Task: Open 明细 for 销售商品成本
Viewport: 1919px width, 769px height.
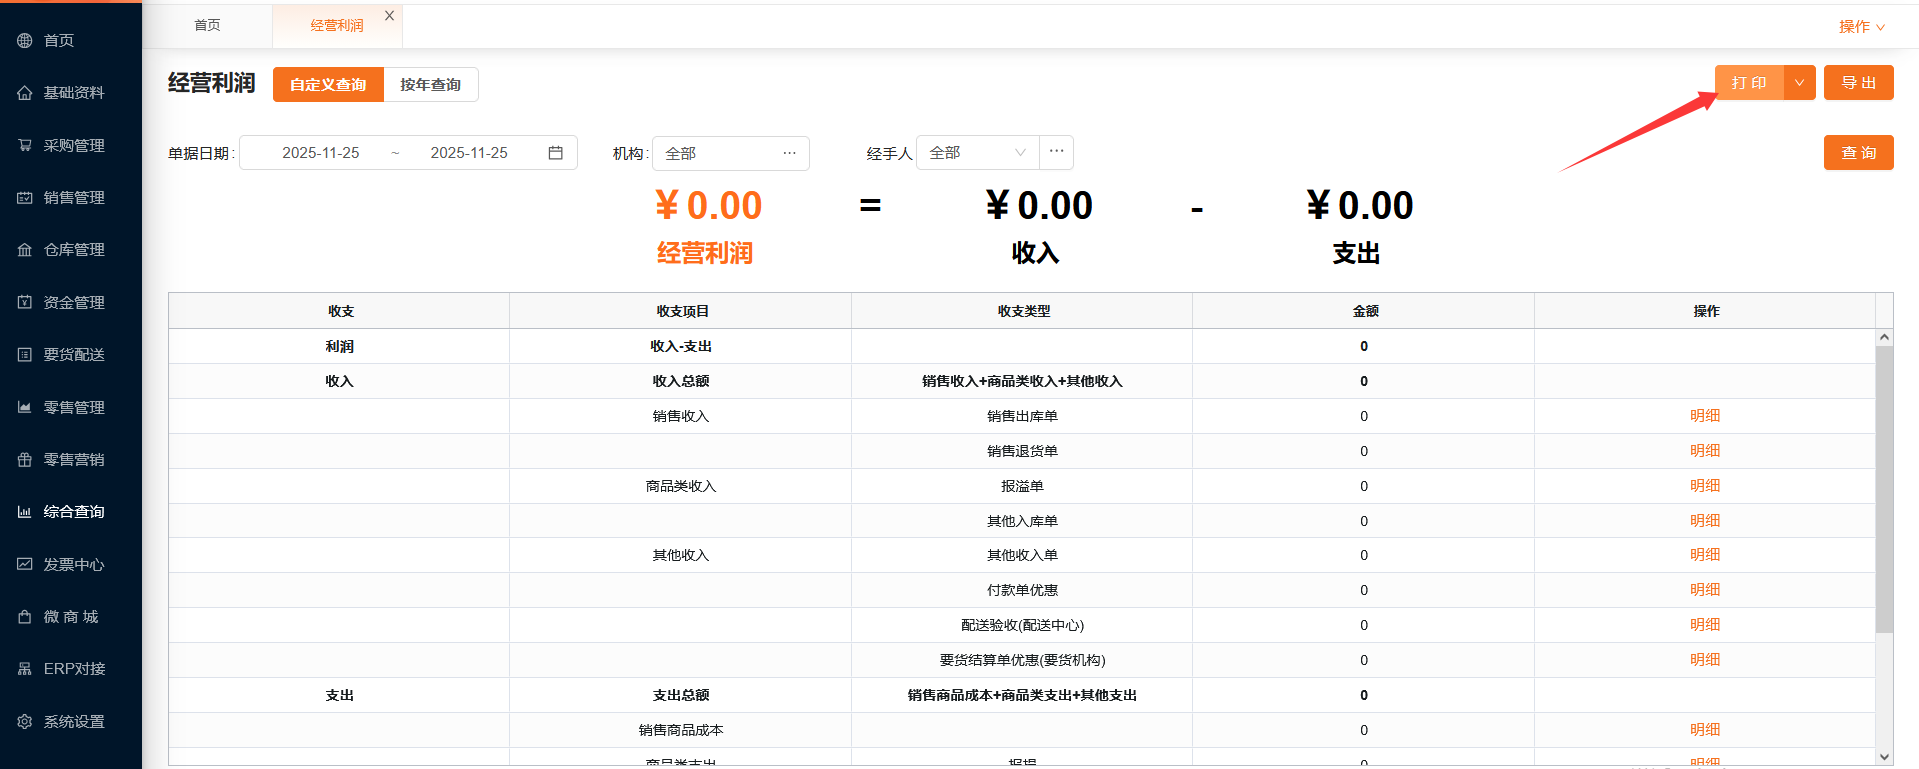Action: [x=1705, y=730]
